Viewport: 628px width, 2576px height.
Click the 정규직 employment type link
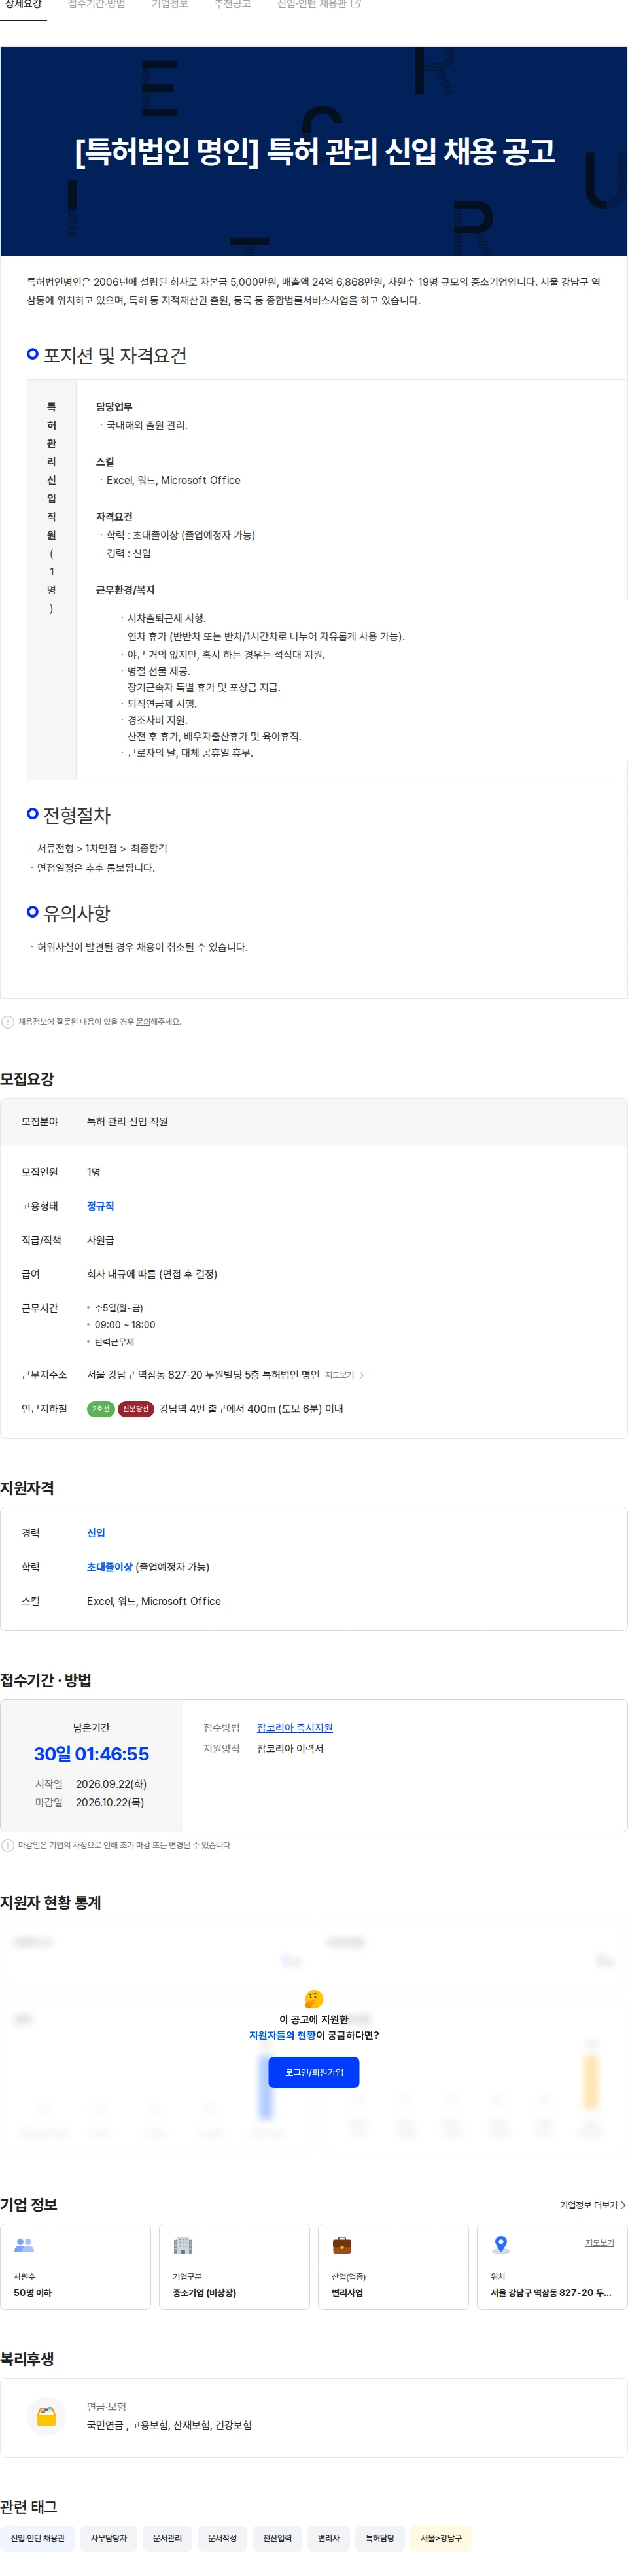point(100,1206)
